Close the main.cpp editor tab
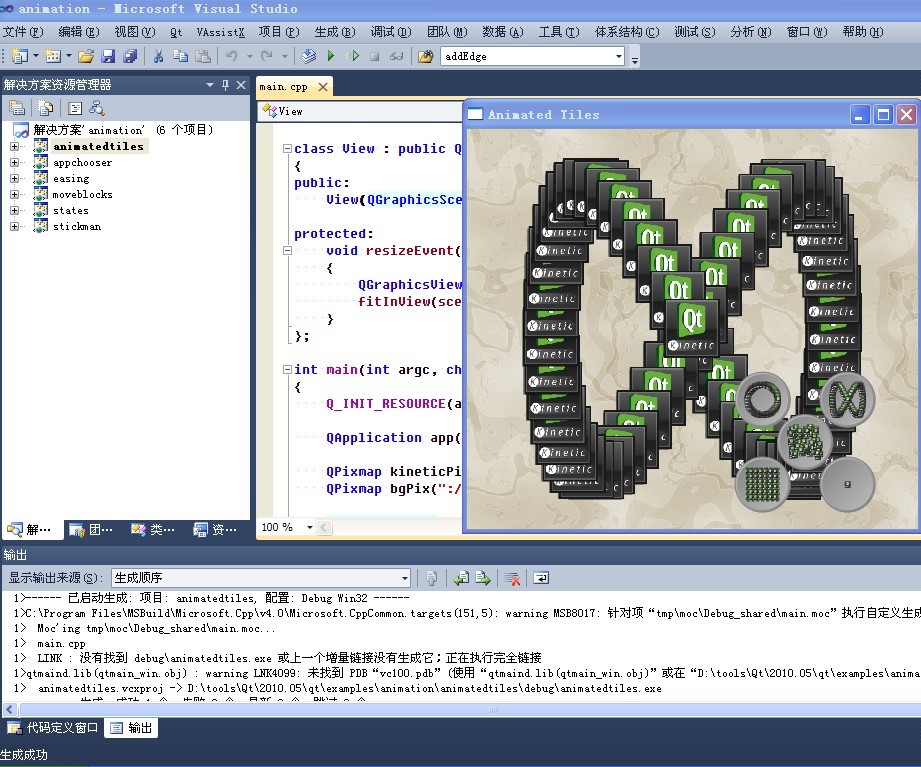Viewport: 921px width, 767px height. pyautogui.click(x=322, y=87)
